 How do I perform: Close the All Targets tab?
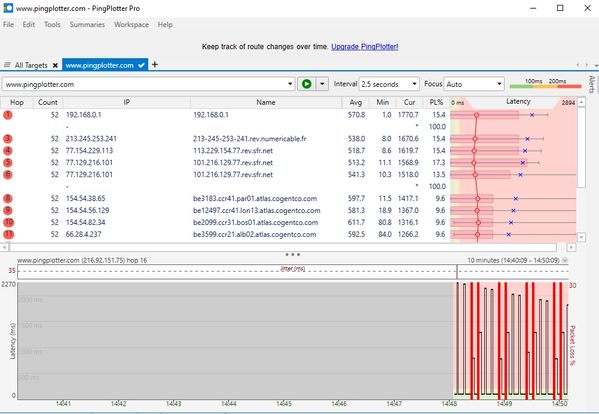tap(55, 65)
